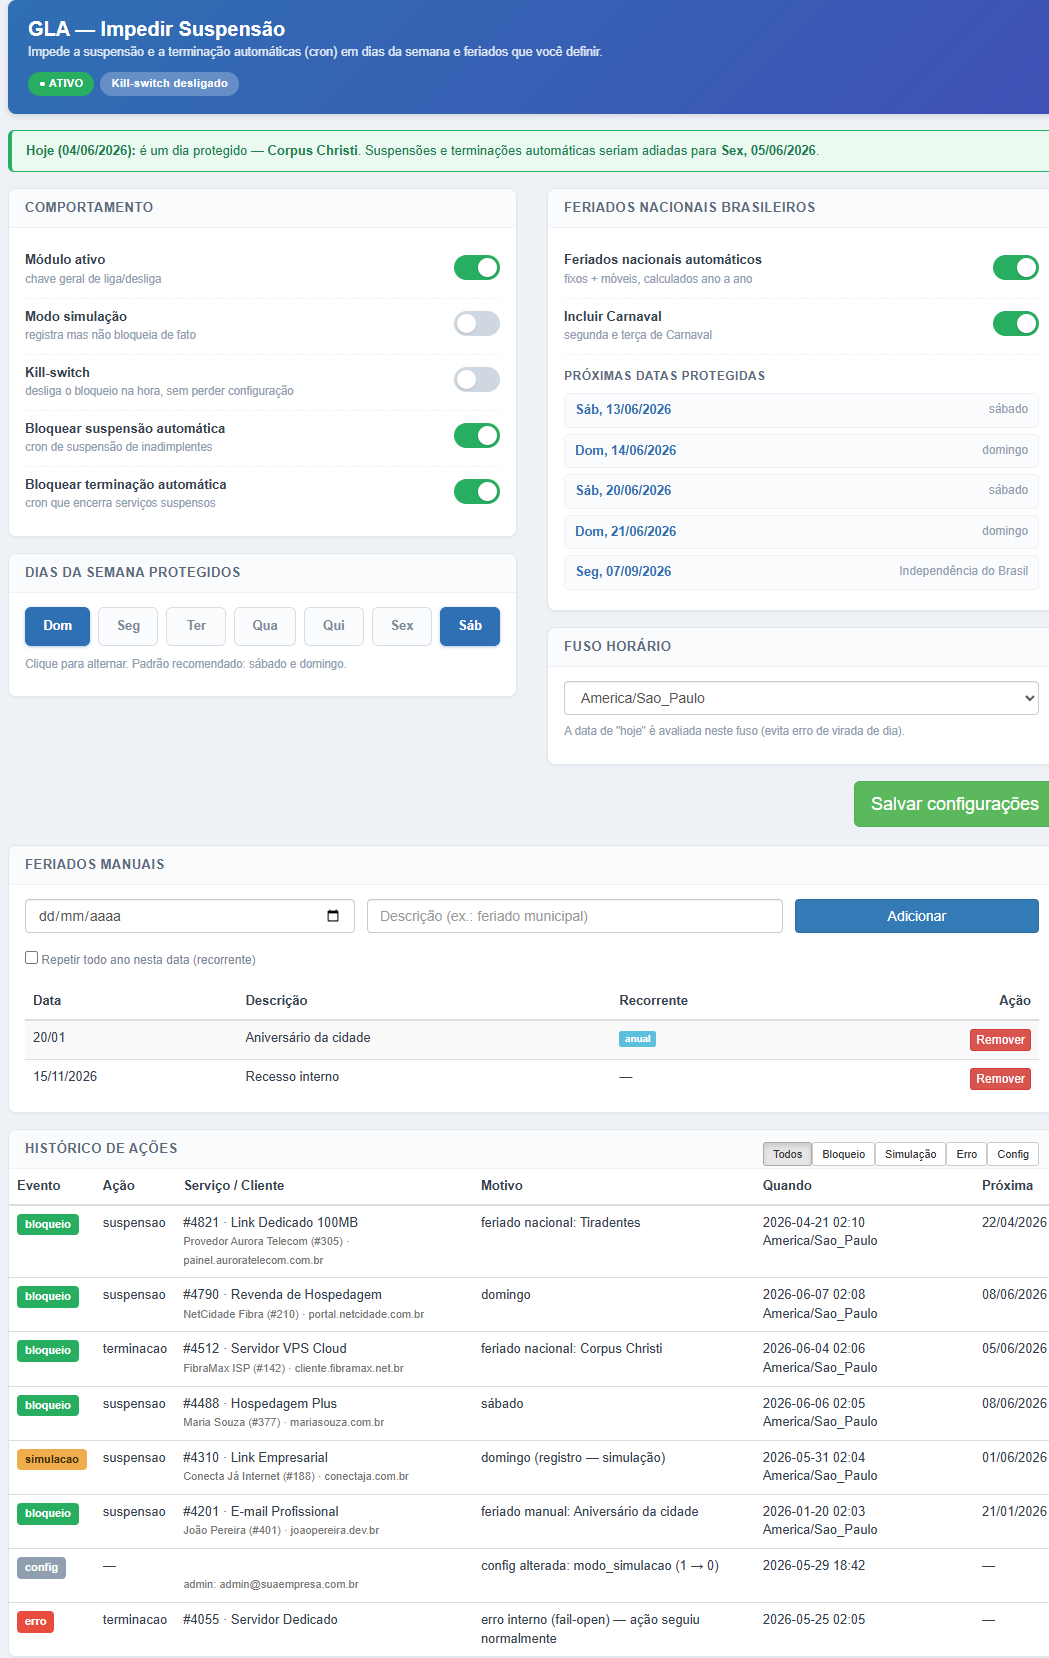Click the manual holiday date field
The width and height of the screenshot is (1049, 1658).
pyautogui.click(x=190, y=916)
